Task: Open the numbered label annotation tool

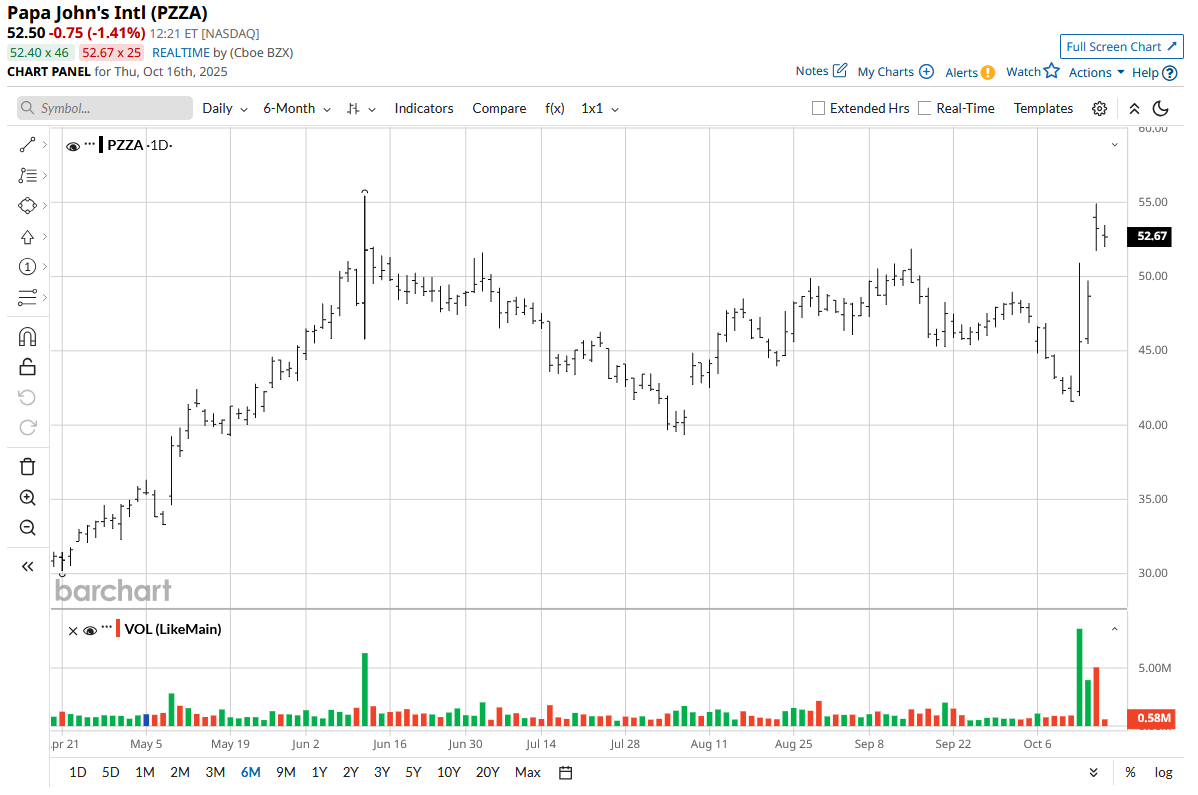Action: point(28,267)
